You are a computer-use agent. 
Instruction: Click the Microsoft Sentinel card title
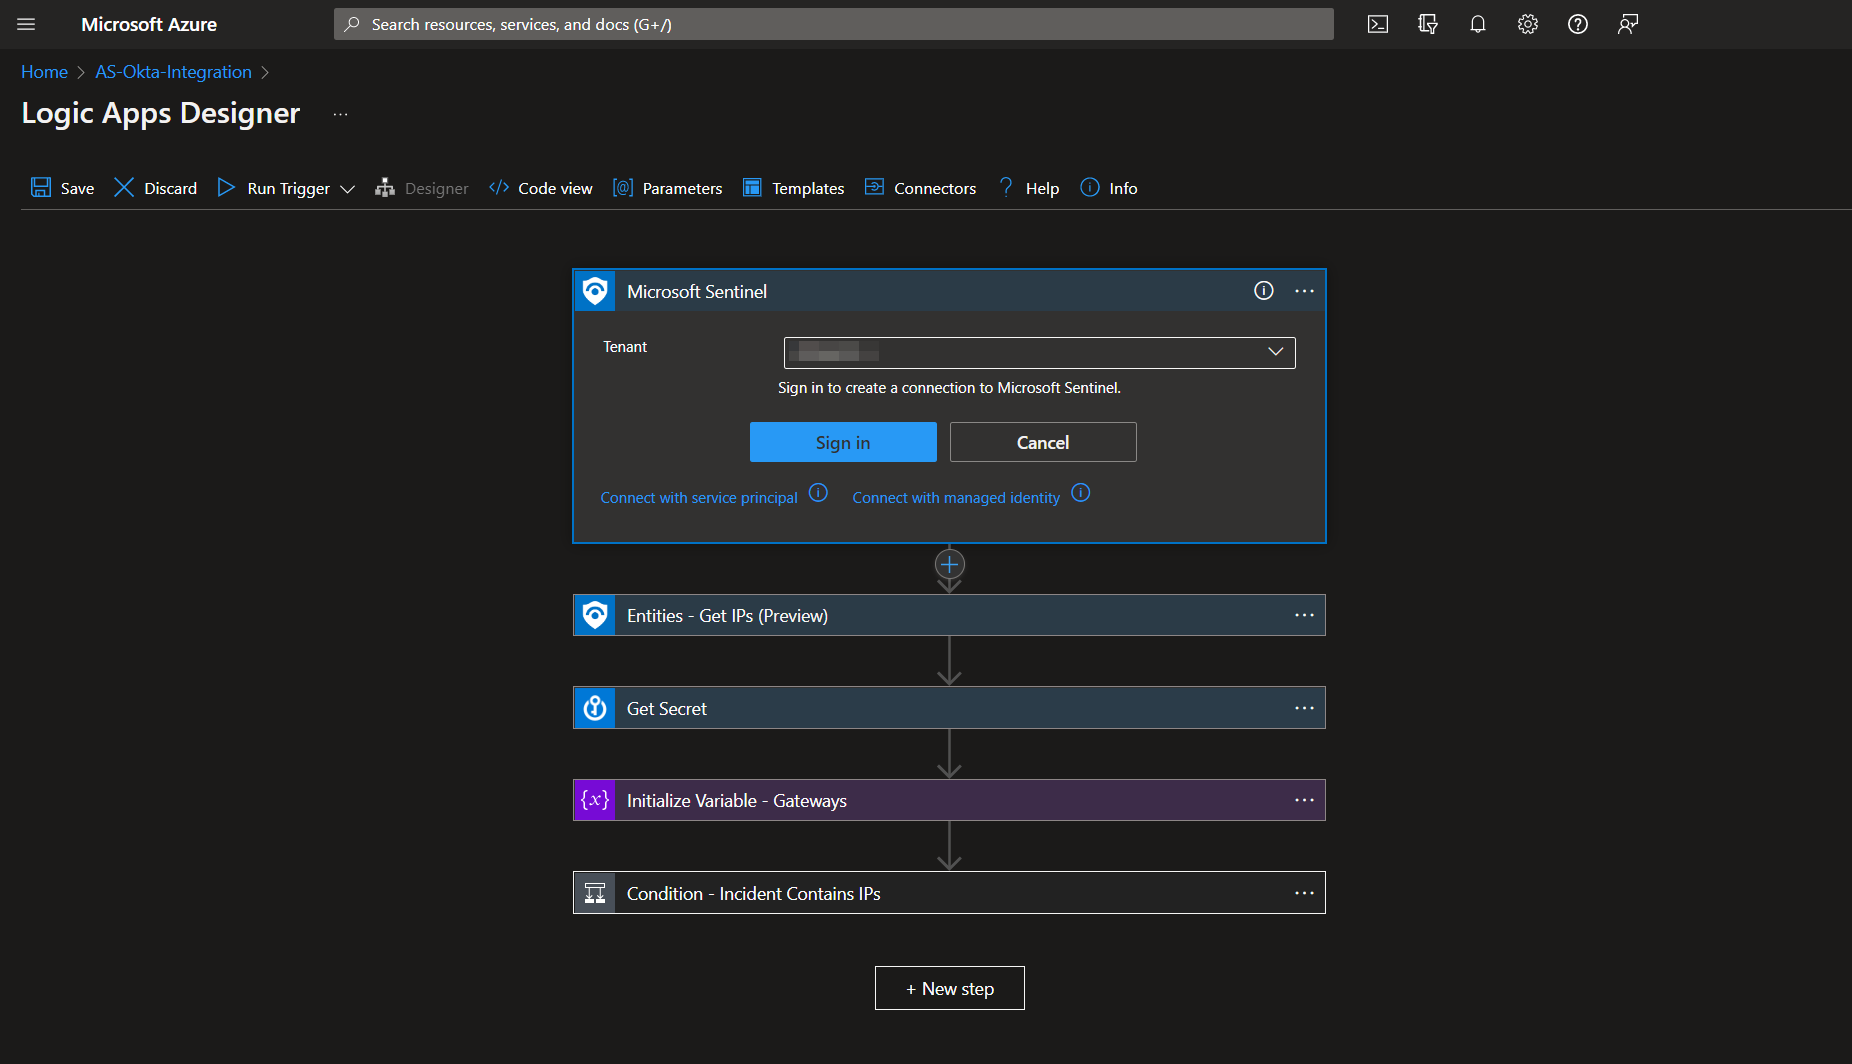coord(697,291)
